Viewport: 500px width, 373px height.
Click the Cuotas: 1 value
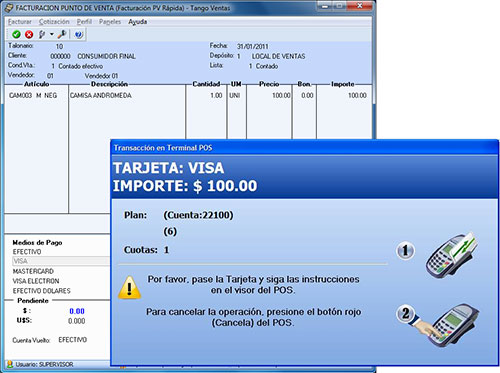(x=166, y=250)
